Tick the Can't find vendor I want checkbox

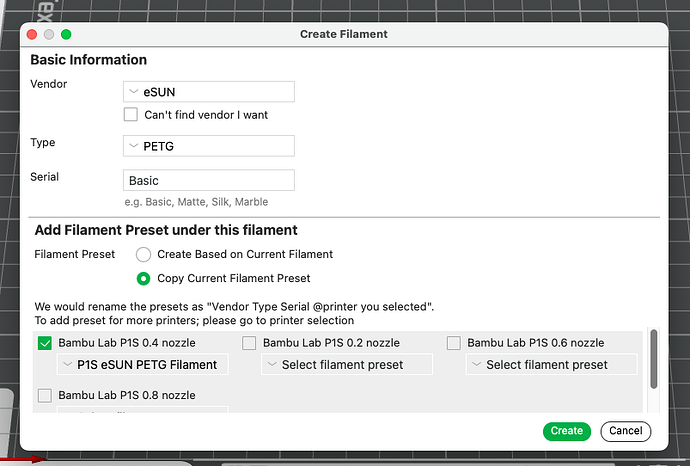(x=131, y=114)
